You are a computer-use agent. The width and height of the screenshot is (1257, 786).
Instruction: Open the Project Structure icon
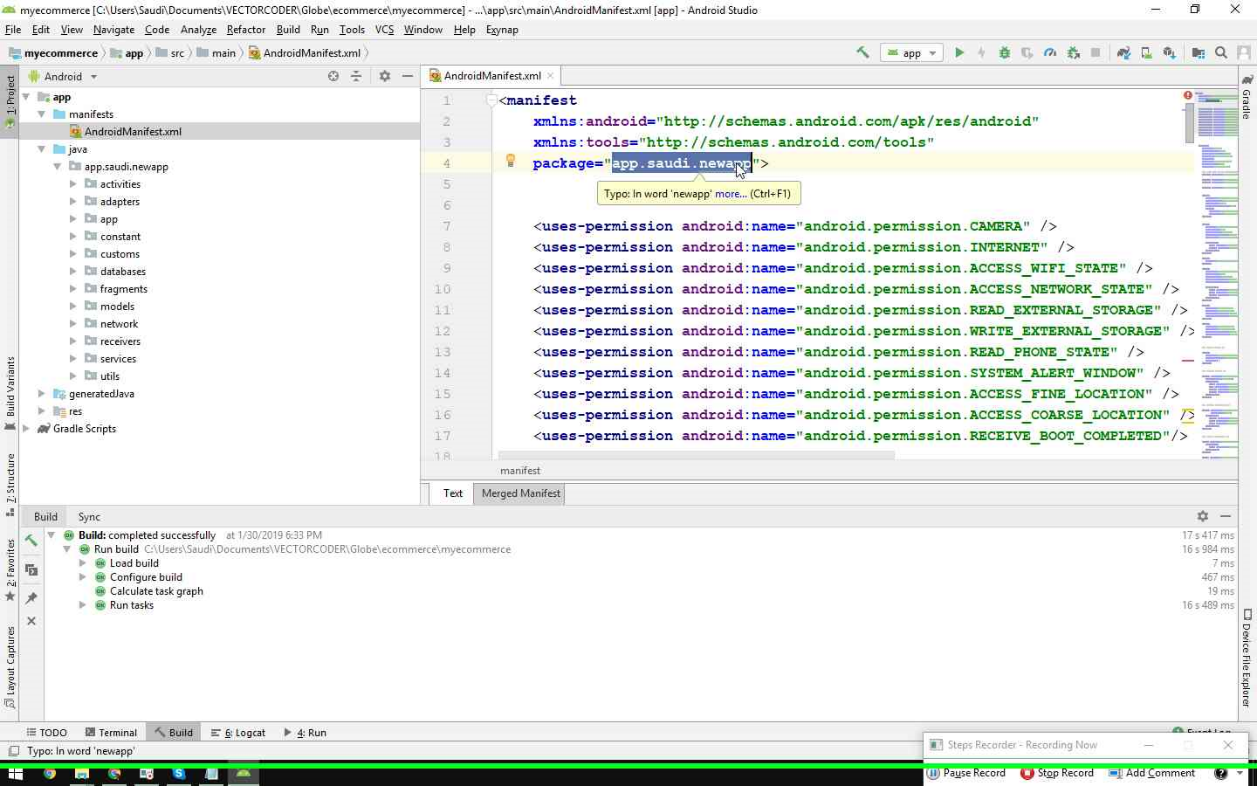1198,53
